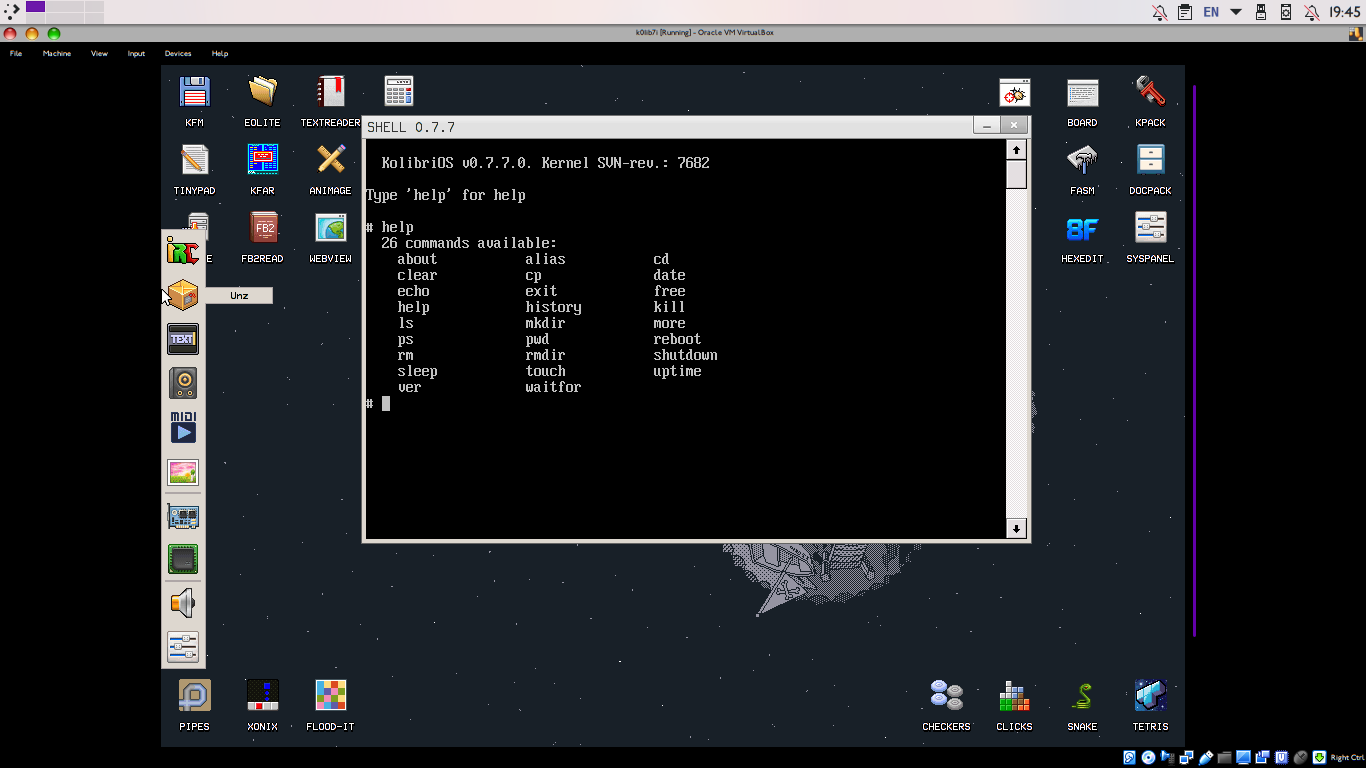Open the green CPU chip dock icon
The width and height of the screenshot is (1366, 768).
[x=183, y=559]
